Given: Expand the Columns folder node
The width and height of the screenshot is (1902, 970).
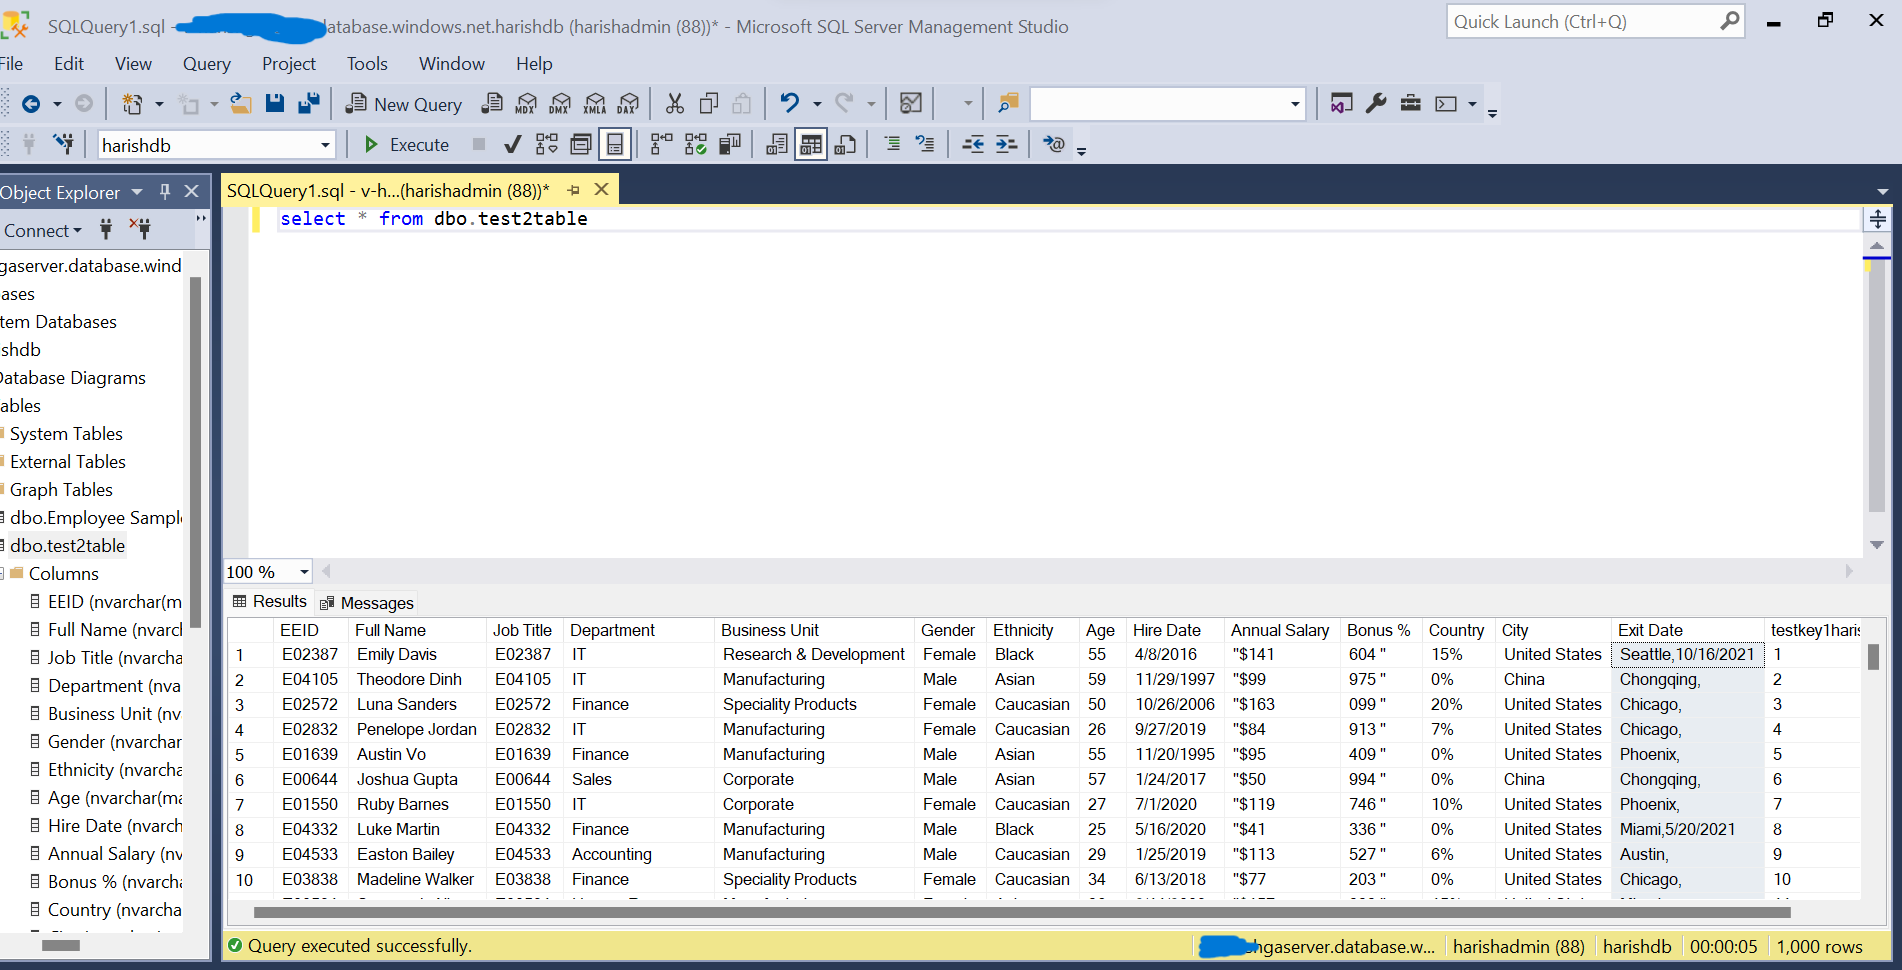Looking at the screenshot, I should coord(3,573).
